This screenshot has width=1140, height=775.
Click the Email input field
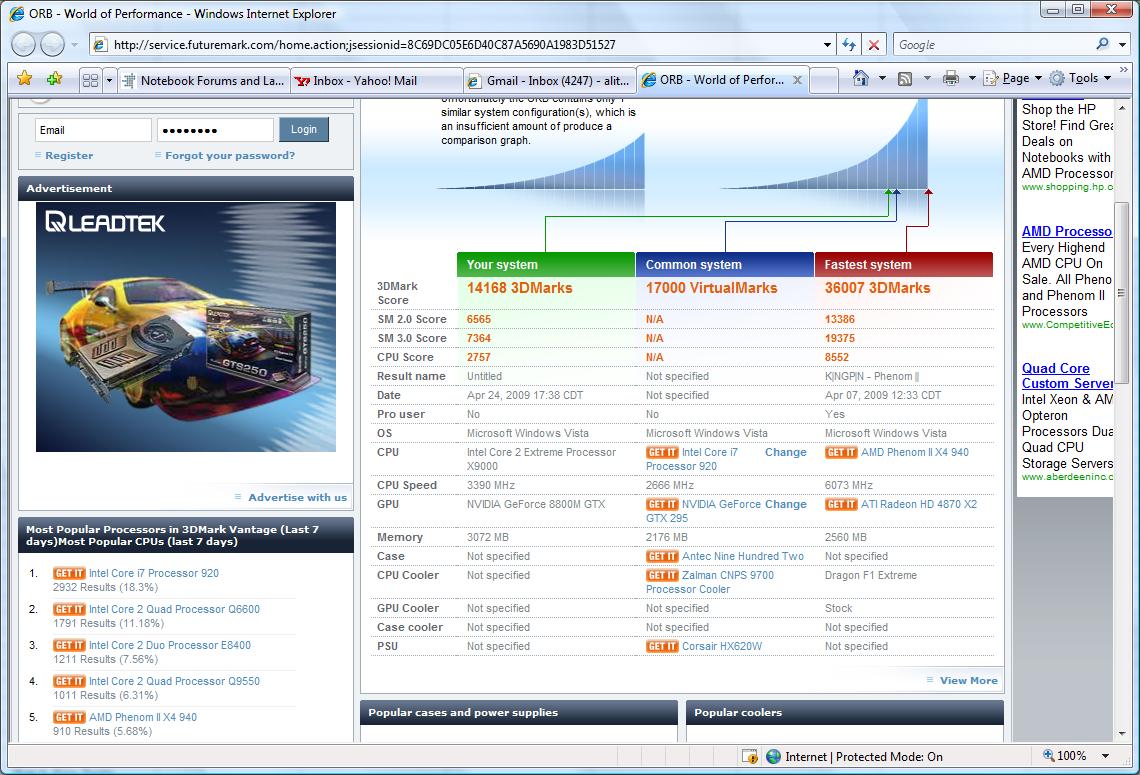93,130
